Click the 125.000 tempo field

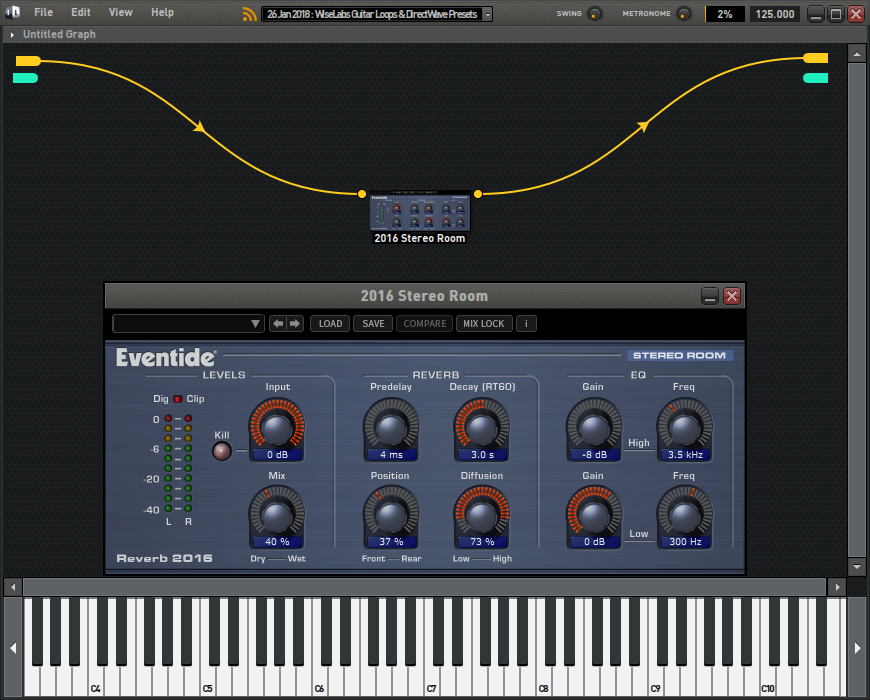click(x=775, y=14)
